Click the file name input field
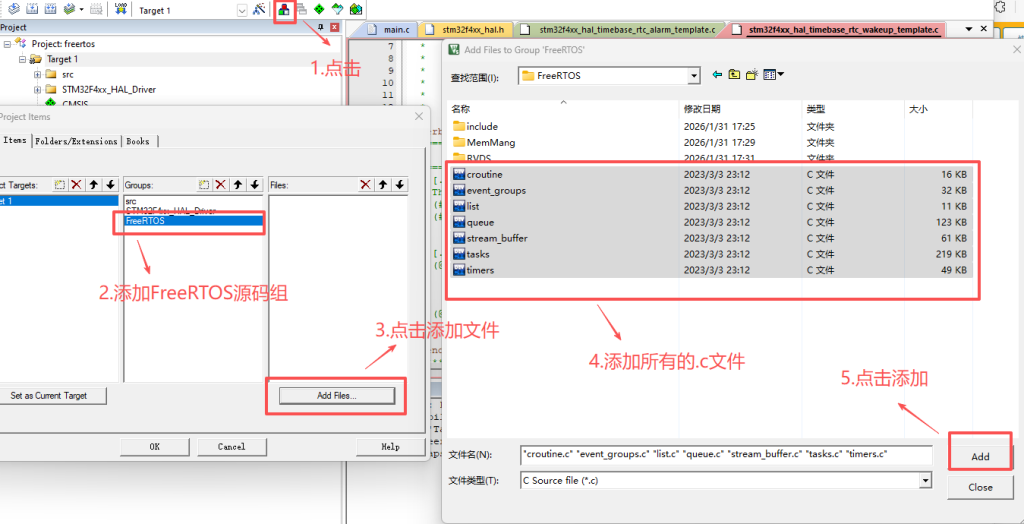Viewport: 1024px width, 524px height. pyautogui.click(x=726, y=455)
